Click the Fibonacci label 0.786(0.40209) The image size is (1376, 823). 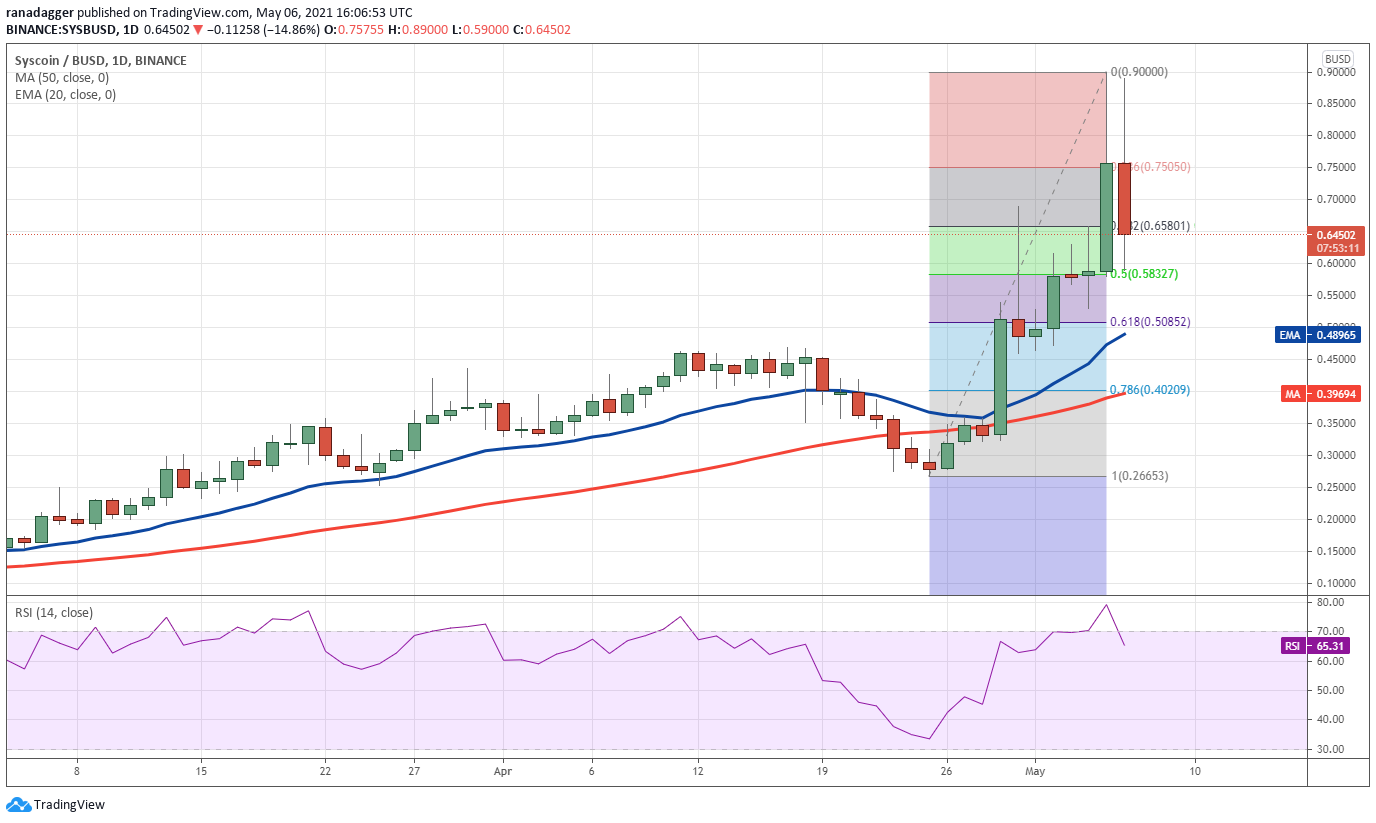[1149, 390]
